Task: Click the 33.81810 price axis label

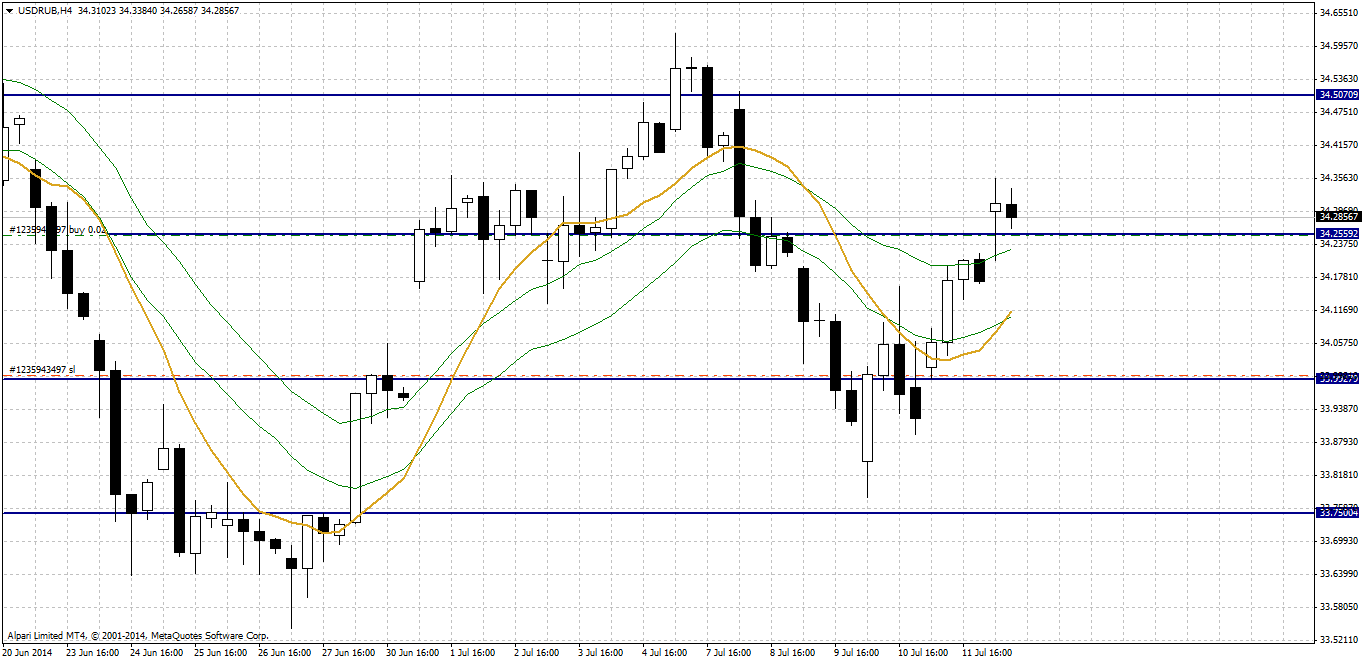Action: [x=1339, y=475]
